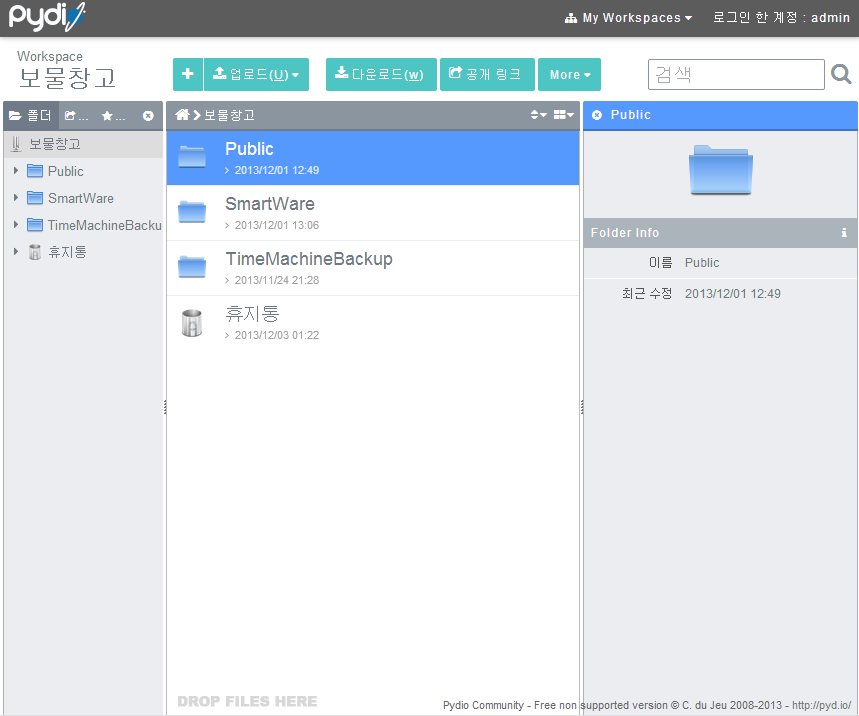Viewport: 859px width, 716px height.
Task: Open the view mode switcher dropdown
Action: [564, 115]
